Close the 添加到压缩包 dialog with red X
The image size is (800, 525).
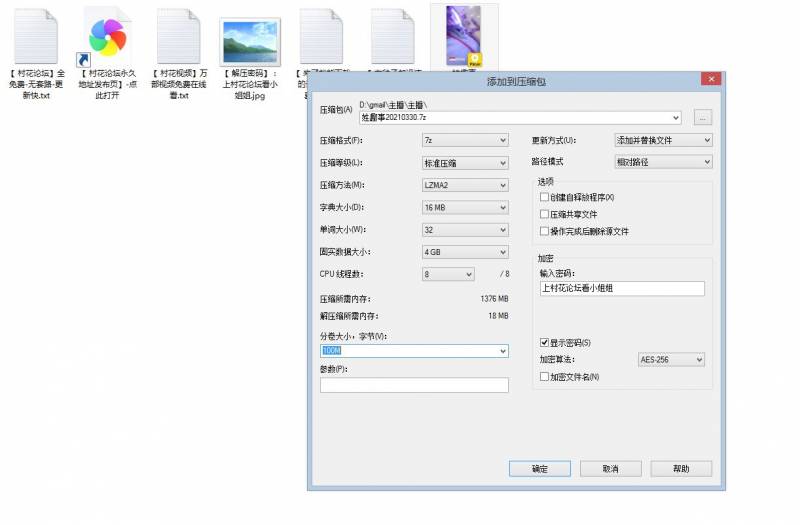(711, 78)
